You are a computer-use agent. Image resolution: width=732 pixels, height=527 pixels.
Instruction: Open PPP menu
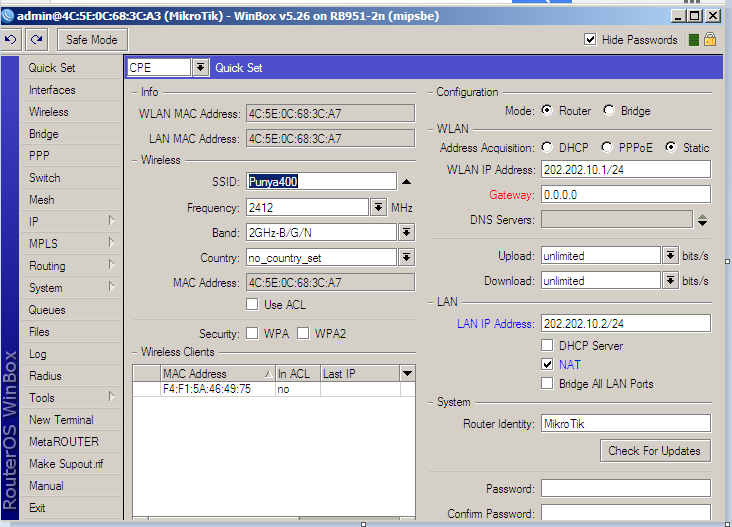pos(71,155)
